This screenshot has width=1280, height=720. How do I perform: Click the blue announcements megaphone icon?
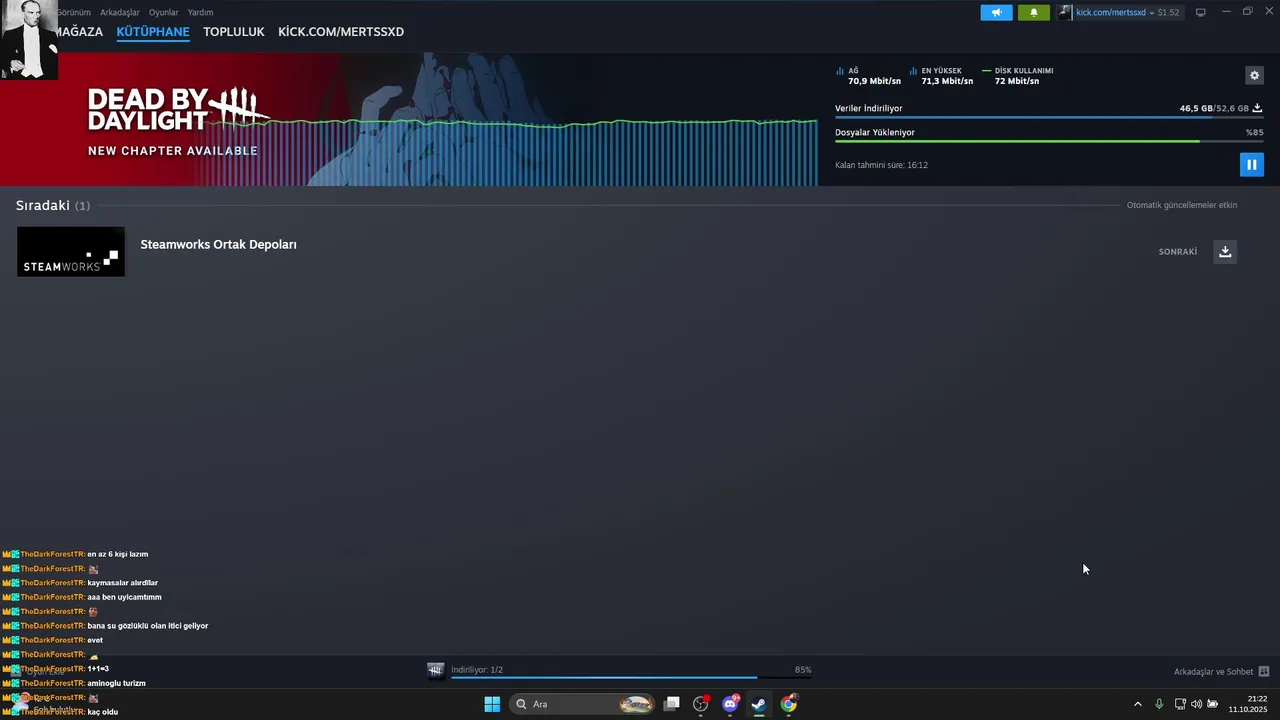tap(996, 12)
